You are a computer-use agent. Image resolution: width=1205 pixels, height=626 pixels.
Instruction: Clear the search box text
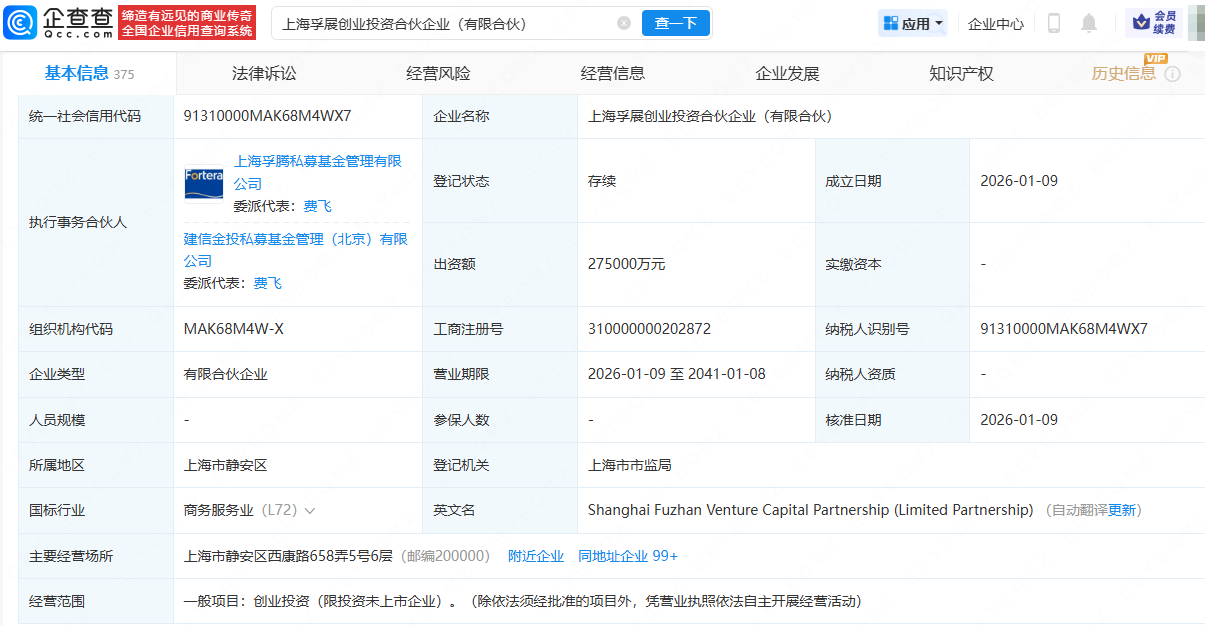(624, 23)
